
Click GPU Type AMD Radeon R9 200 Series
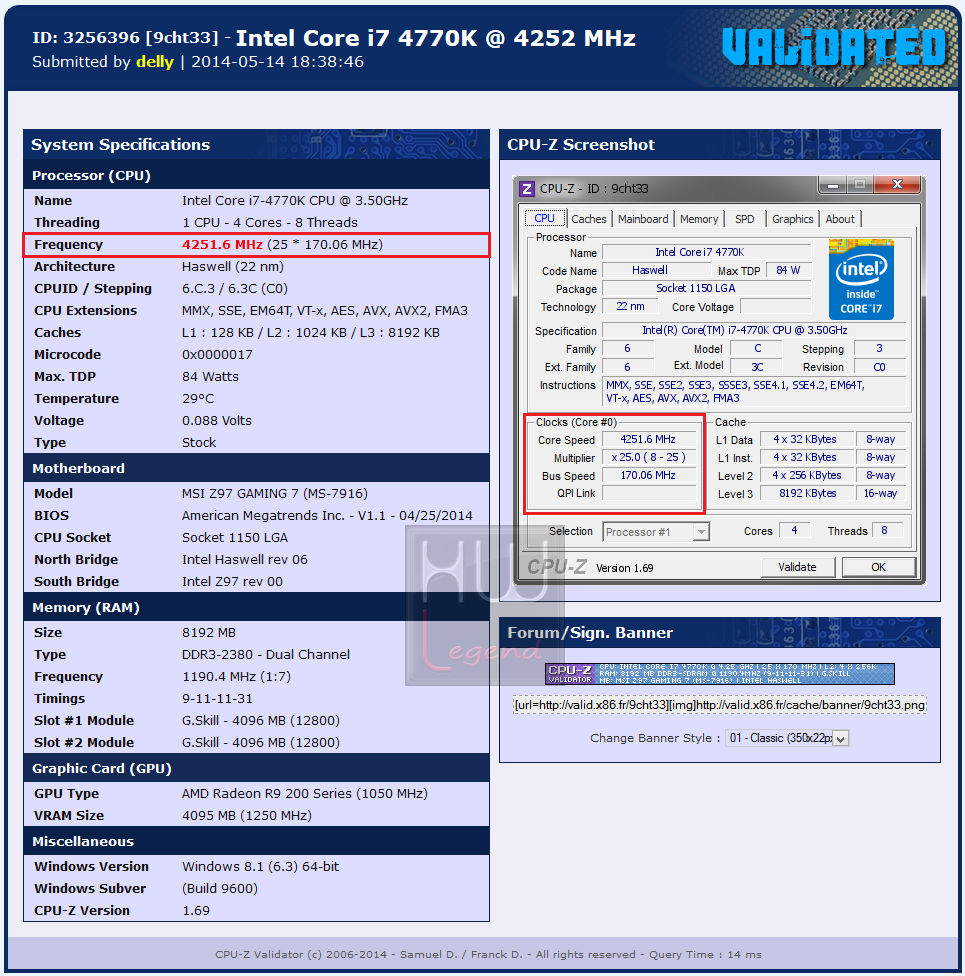(x=304, y=794)
